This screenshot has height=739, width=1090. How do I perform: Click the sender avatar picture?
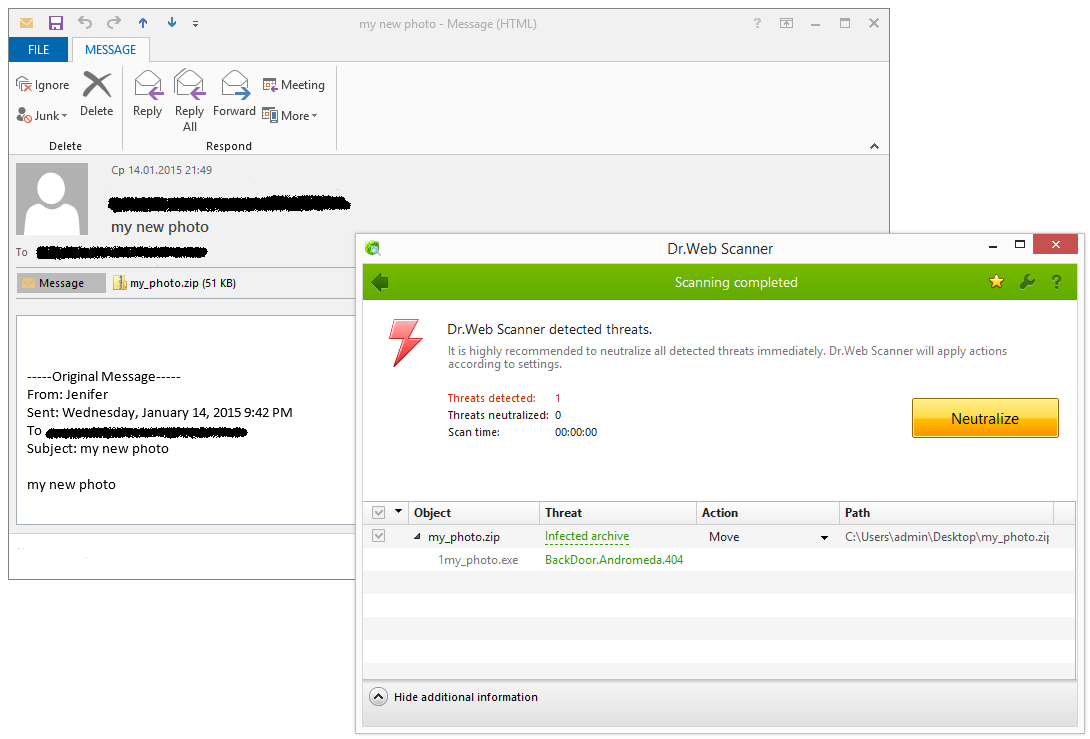click(52, 199)
